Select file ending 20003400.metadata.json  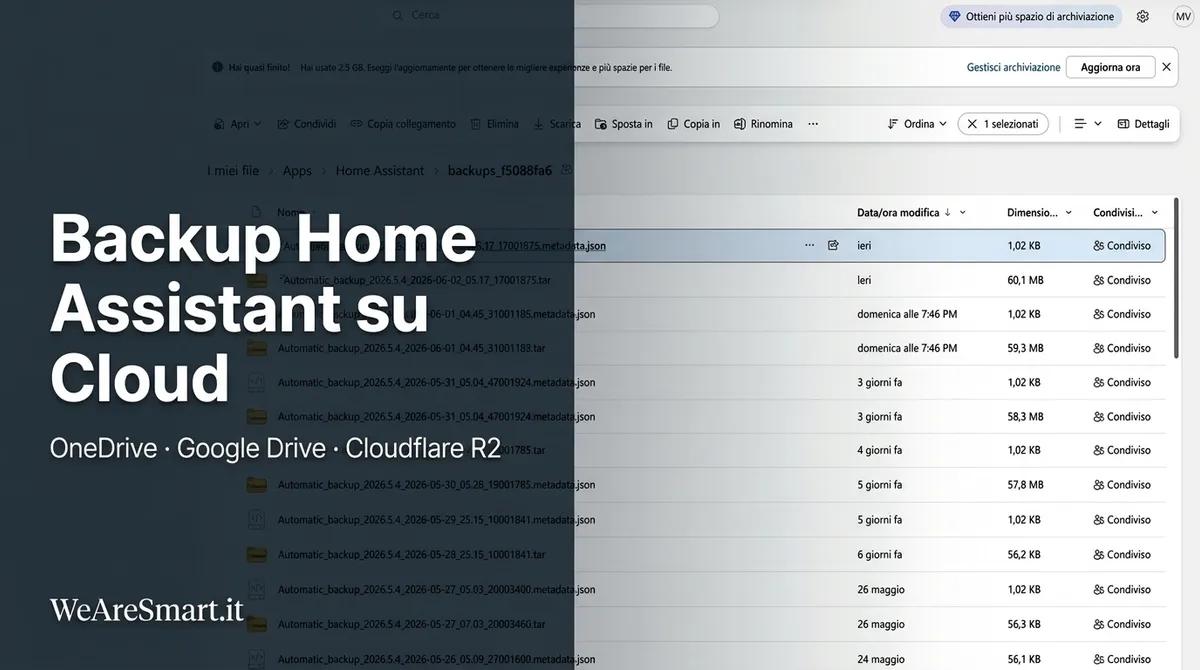click(436, 589)
